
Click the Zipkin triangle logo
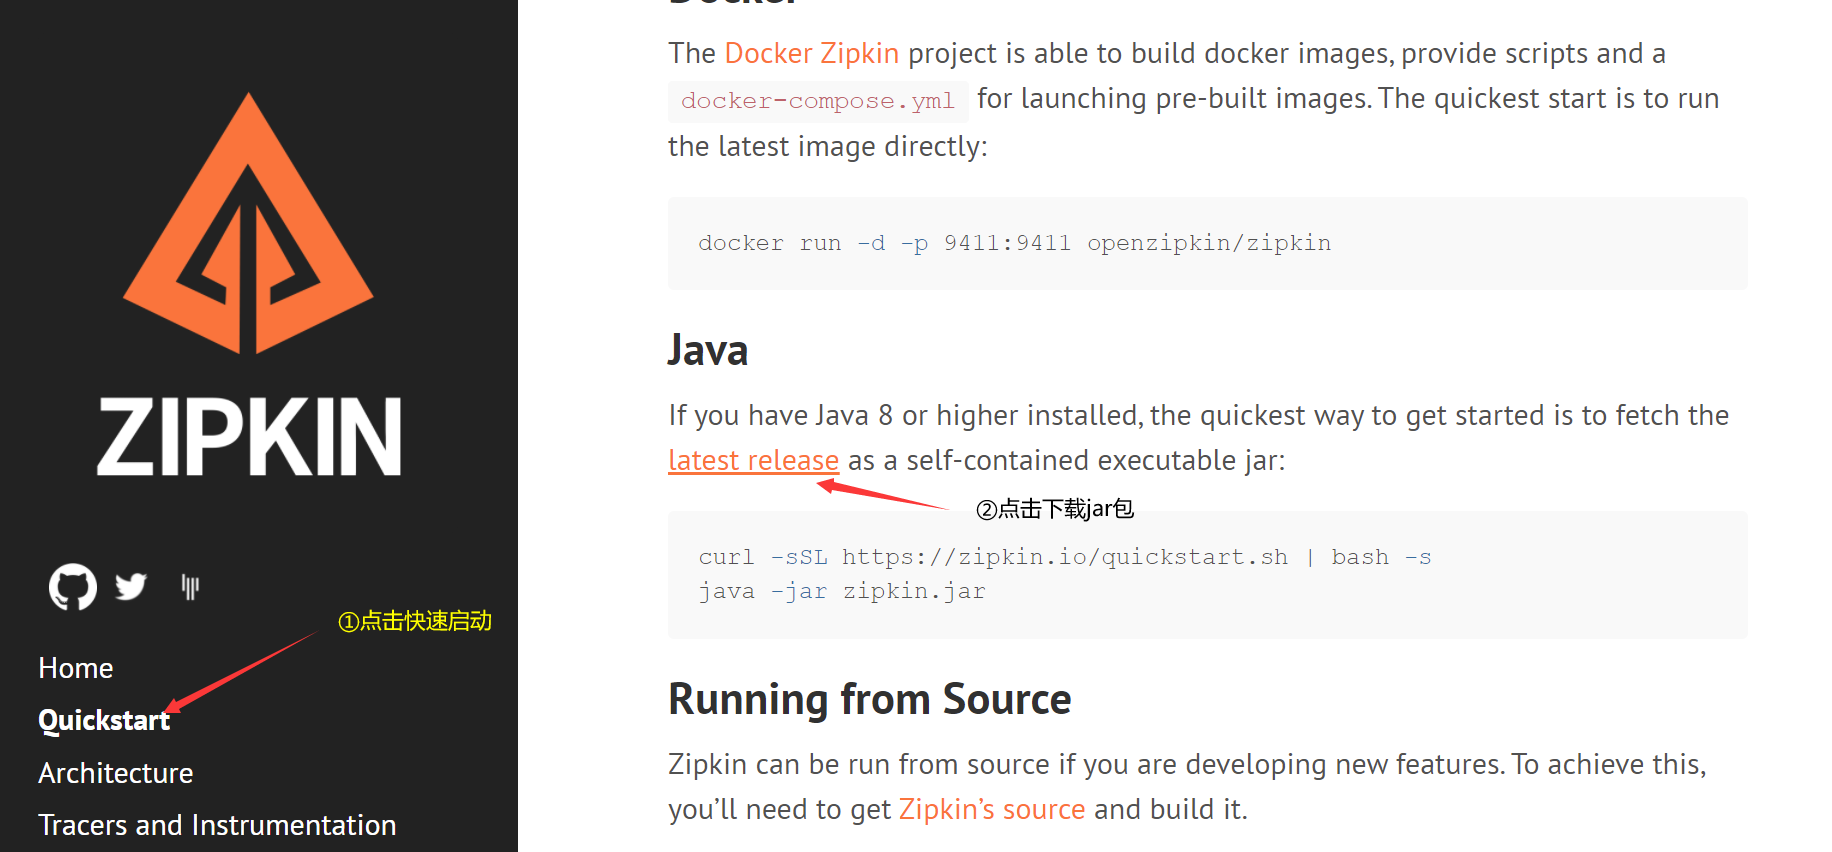[248, 224]
